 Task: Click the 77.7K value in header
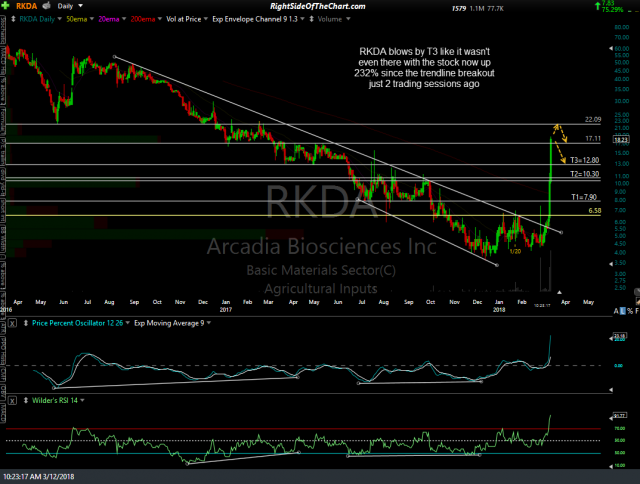point(496,8)
